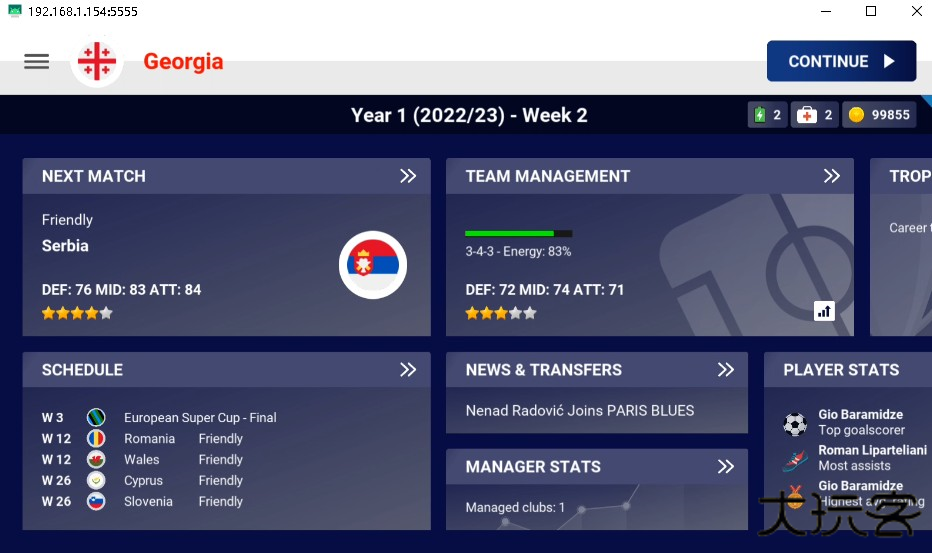Click the top goalscorer soccer ball icon

tap(795, 424)
